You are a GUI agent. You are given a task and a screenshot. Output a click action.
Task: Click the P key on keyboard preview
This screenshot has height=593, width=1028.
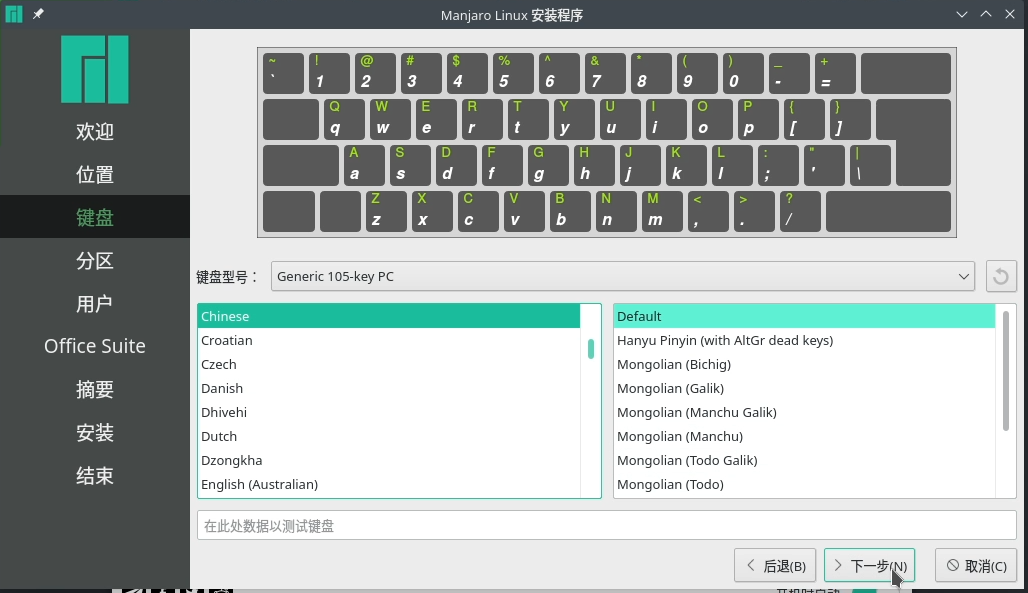point(759,119)
